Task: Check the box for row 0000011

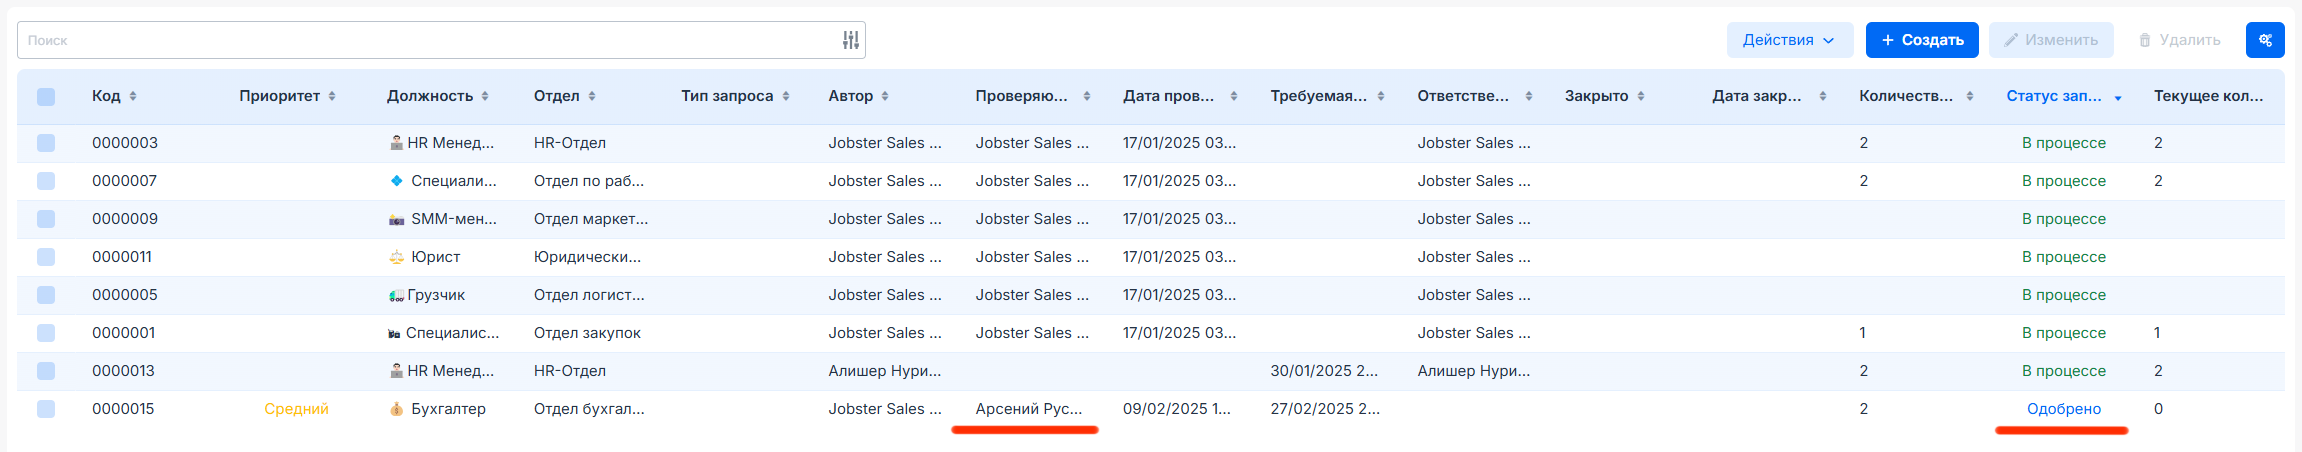Action: click(46, 257)
